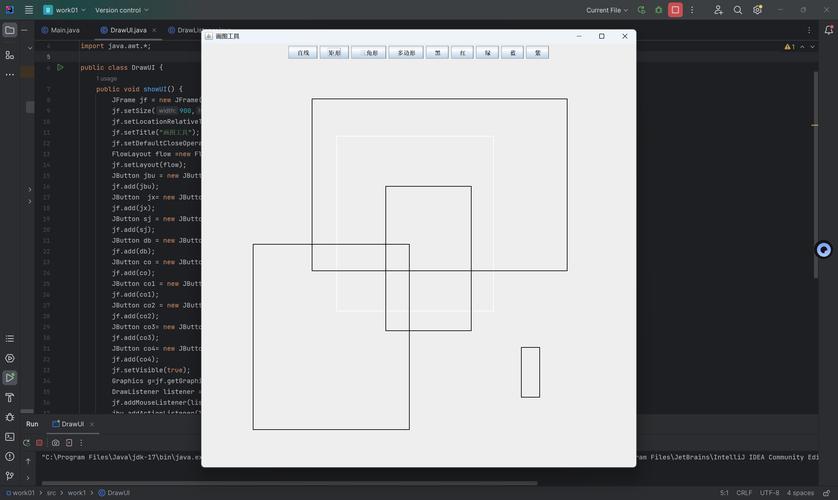Click the src breadcrumb in status bar
Viewport: 838px width, 500px height.
click(x=51, y=493)
